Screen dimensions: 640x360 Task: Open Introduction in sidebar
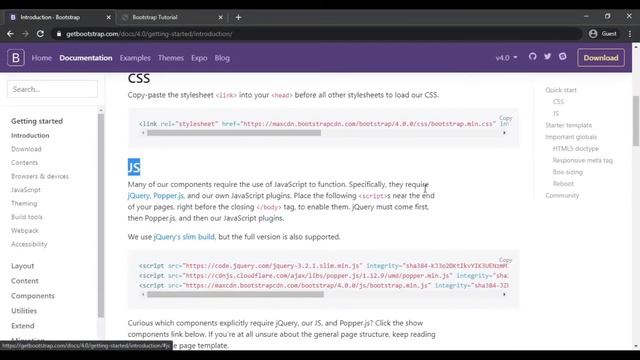point(30,135)
